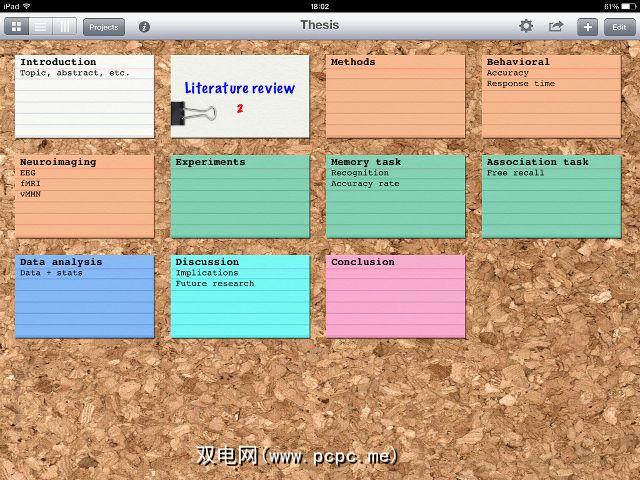Open the Behavioral card
The height and width of the screenshot is (480, 640).
pos(551,97)
